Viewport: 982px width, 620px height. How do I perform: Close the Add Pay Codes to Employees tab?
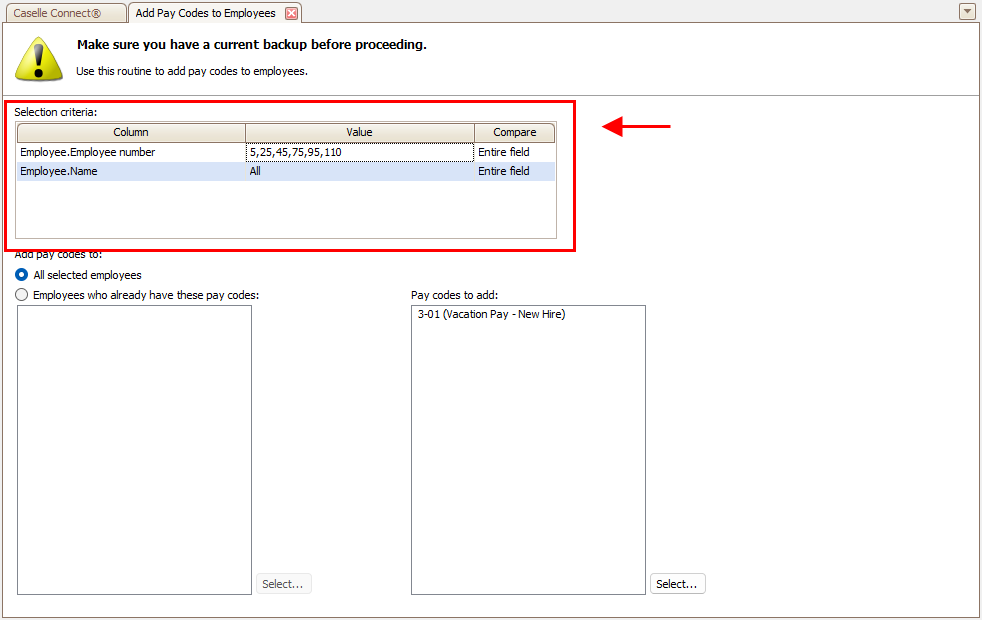point(291,13)
